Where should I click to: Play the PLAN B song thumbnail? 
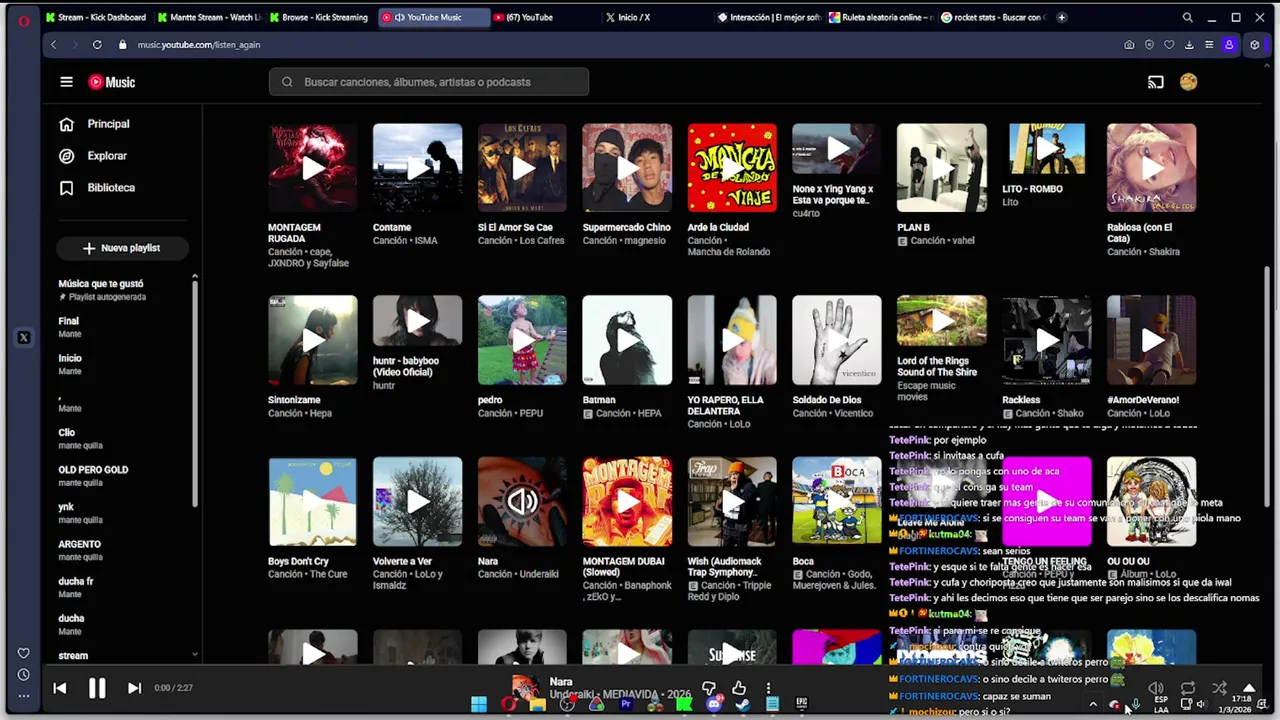942,168
